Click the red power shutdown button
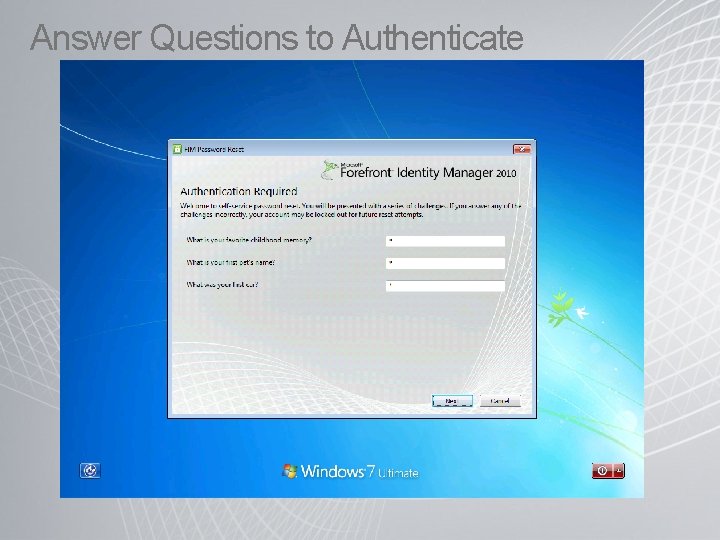Viewport: 720px width, 540px height. click(602, 471)
